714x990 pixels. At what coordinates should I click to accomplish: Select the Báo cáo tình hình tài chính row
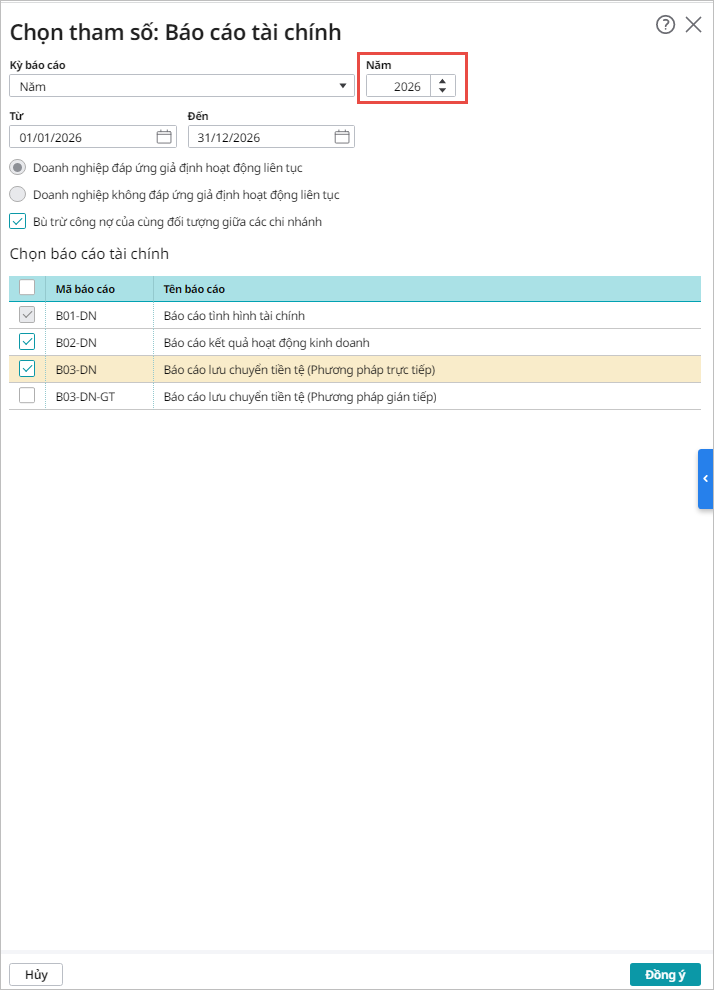(300, 315)
